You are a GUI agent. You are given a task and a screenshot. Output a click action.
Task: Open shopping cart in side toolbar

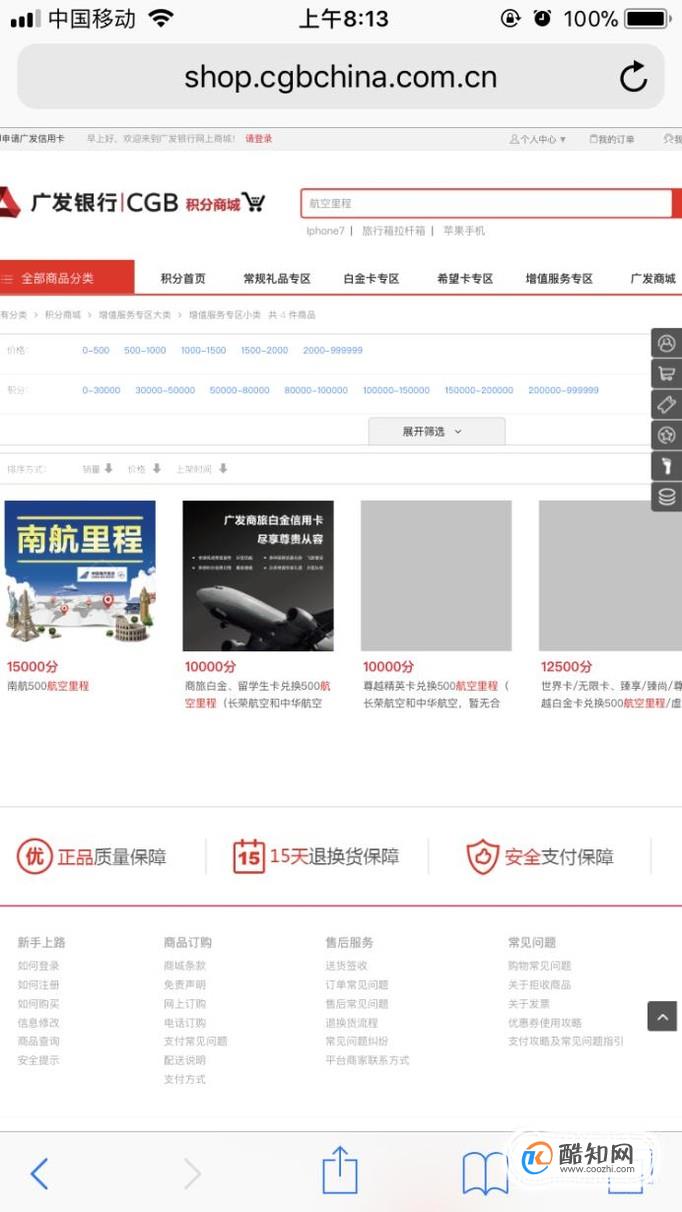click(666, 374)
